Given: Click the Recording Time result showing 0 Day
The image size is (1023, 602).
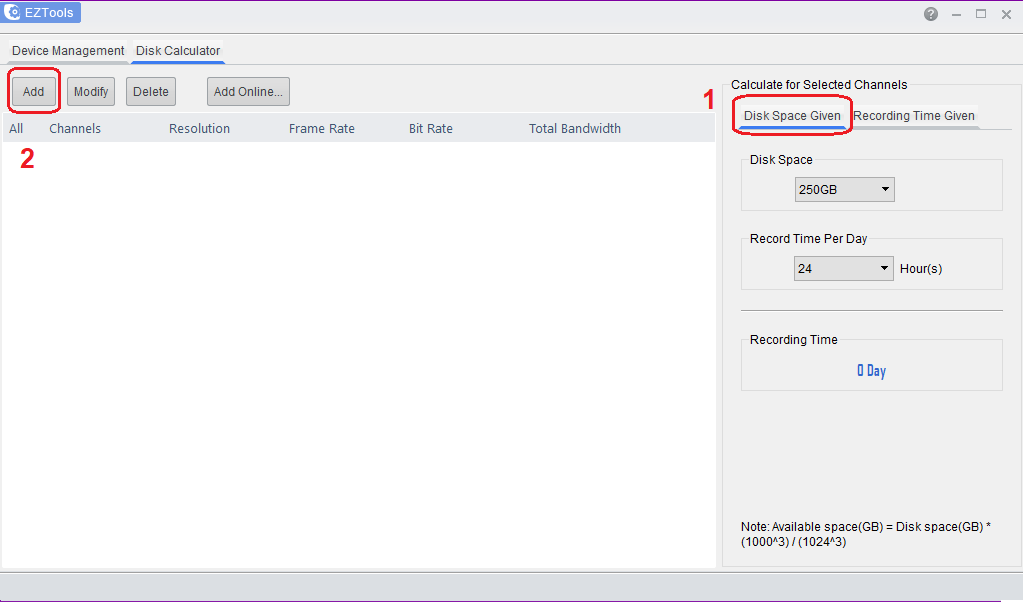Looking at the screenshot, I should [x=871, y=370].
